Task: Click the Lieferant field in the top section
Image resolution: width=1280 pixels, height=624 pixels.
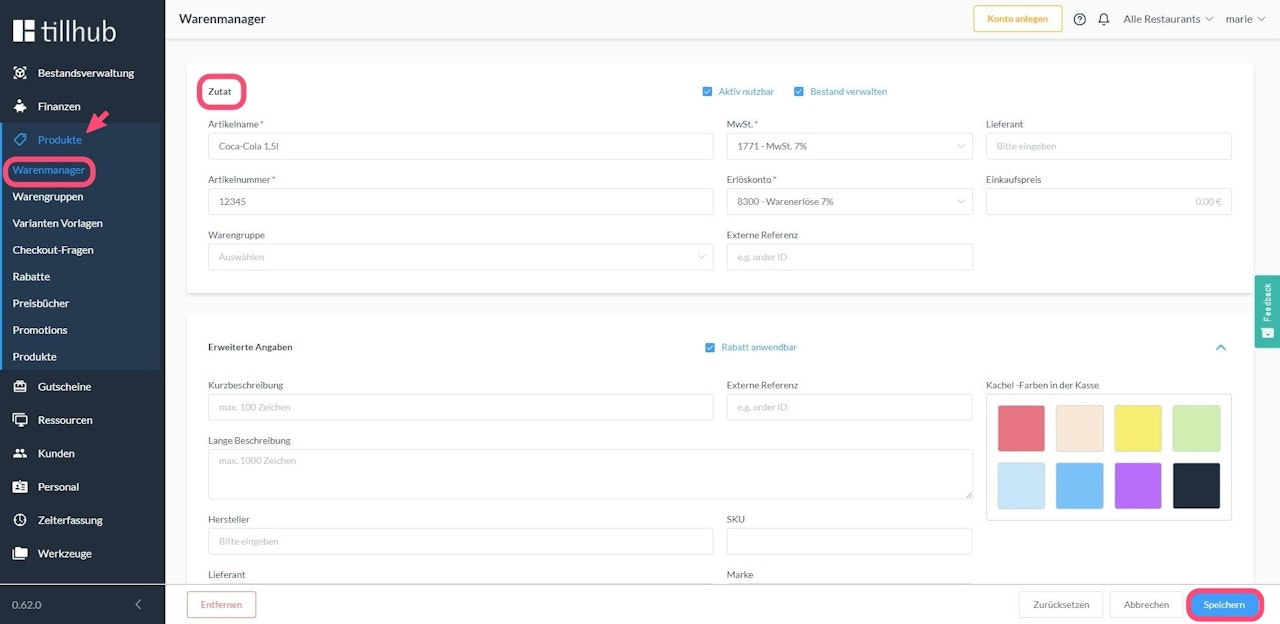Action: (1109, 146)
